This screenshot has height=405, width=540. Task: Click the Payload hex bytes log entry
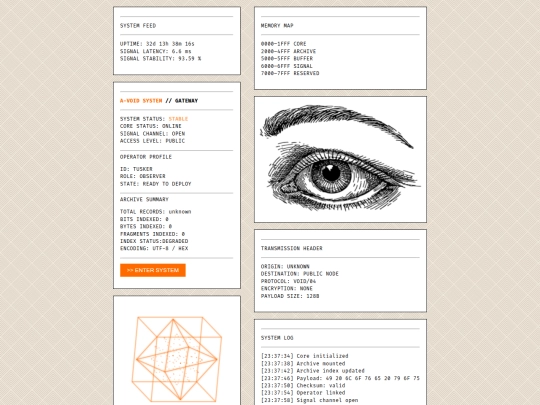[x=340, y=378]
